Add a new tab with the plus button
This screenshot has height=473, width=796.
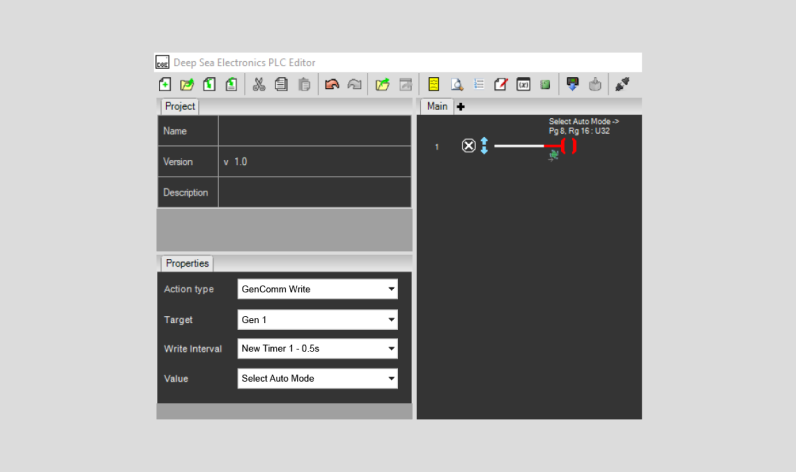(x=460, y=107)
